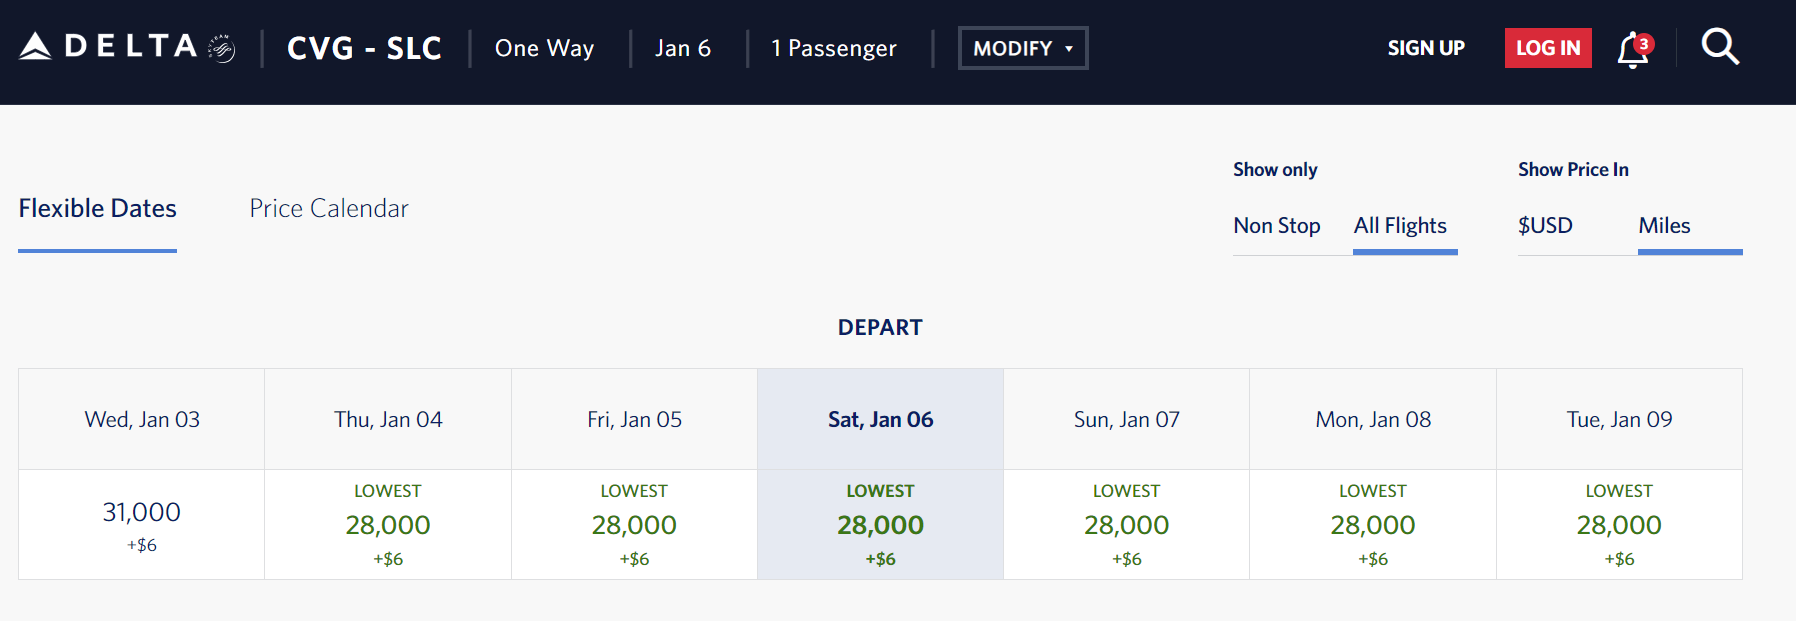Screen dimensions: 1796x621
Task: Show prices in Miles
Action: [1664, 226]
